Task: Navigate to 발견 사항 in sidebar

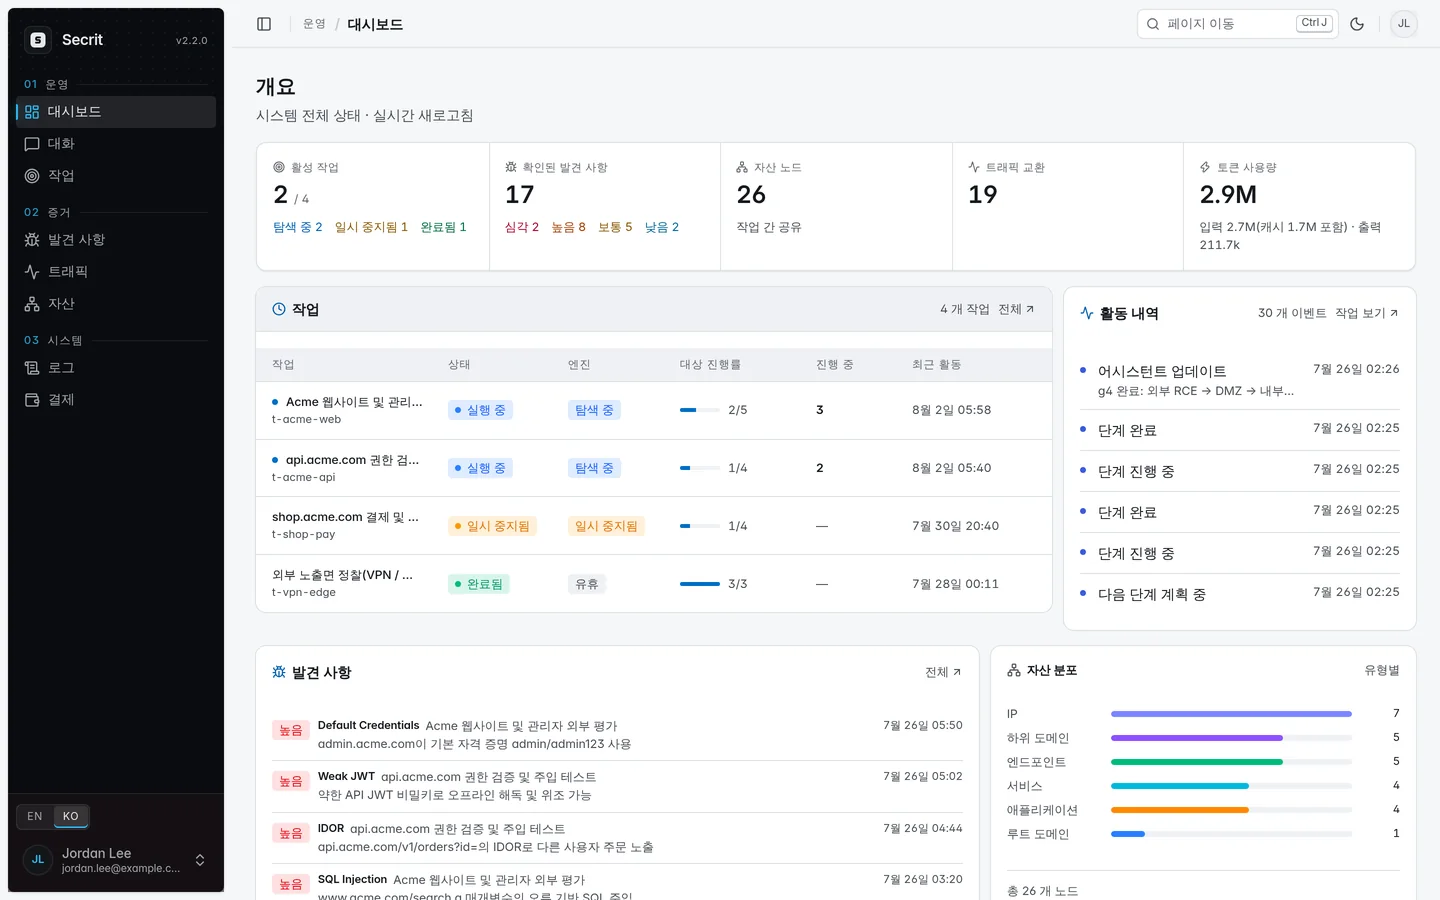Action: [116, 240]
